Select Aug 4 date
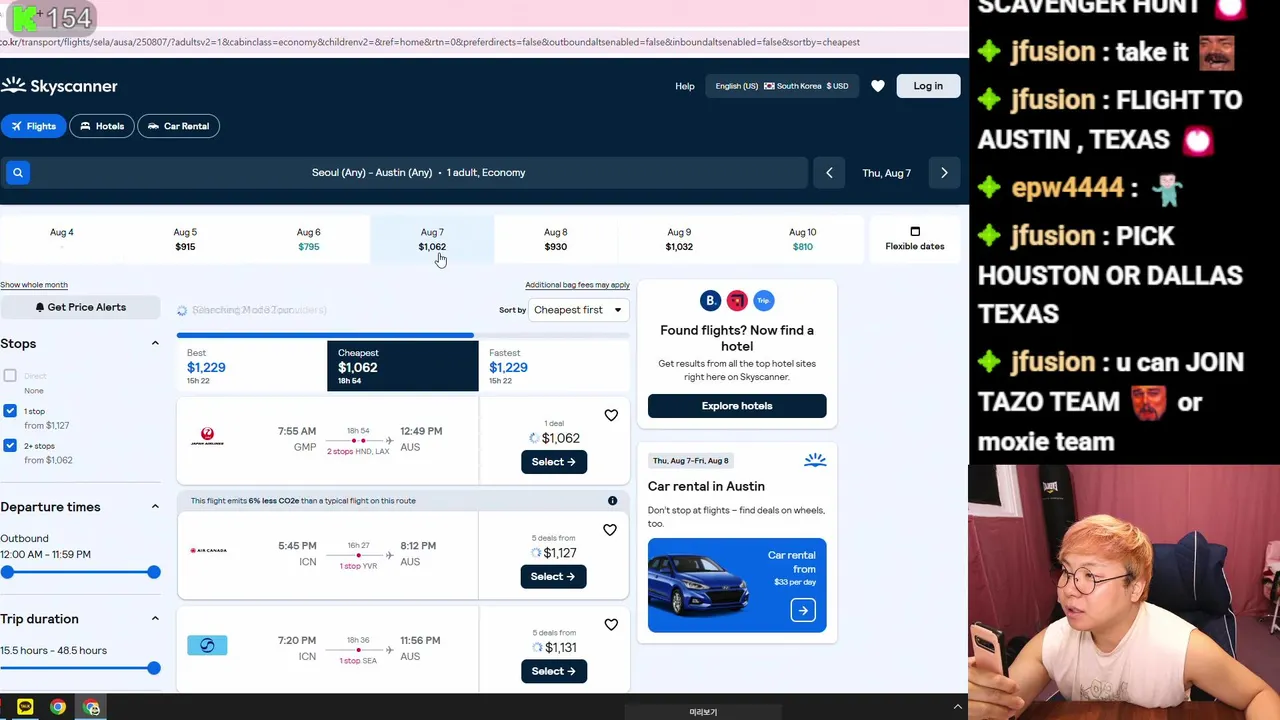This screenshot has width=1280, height=720. tap(61, 239)
